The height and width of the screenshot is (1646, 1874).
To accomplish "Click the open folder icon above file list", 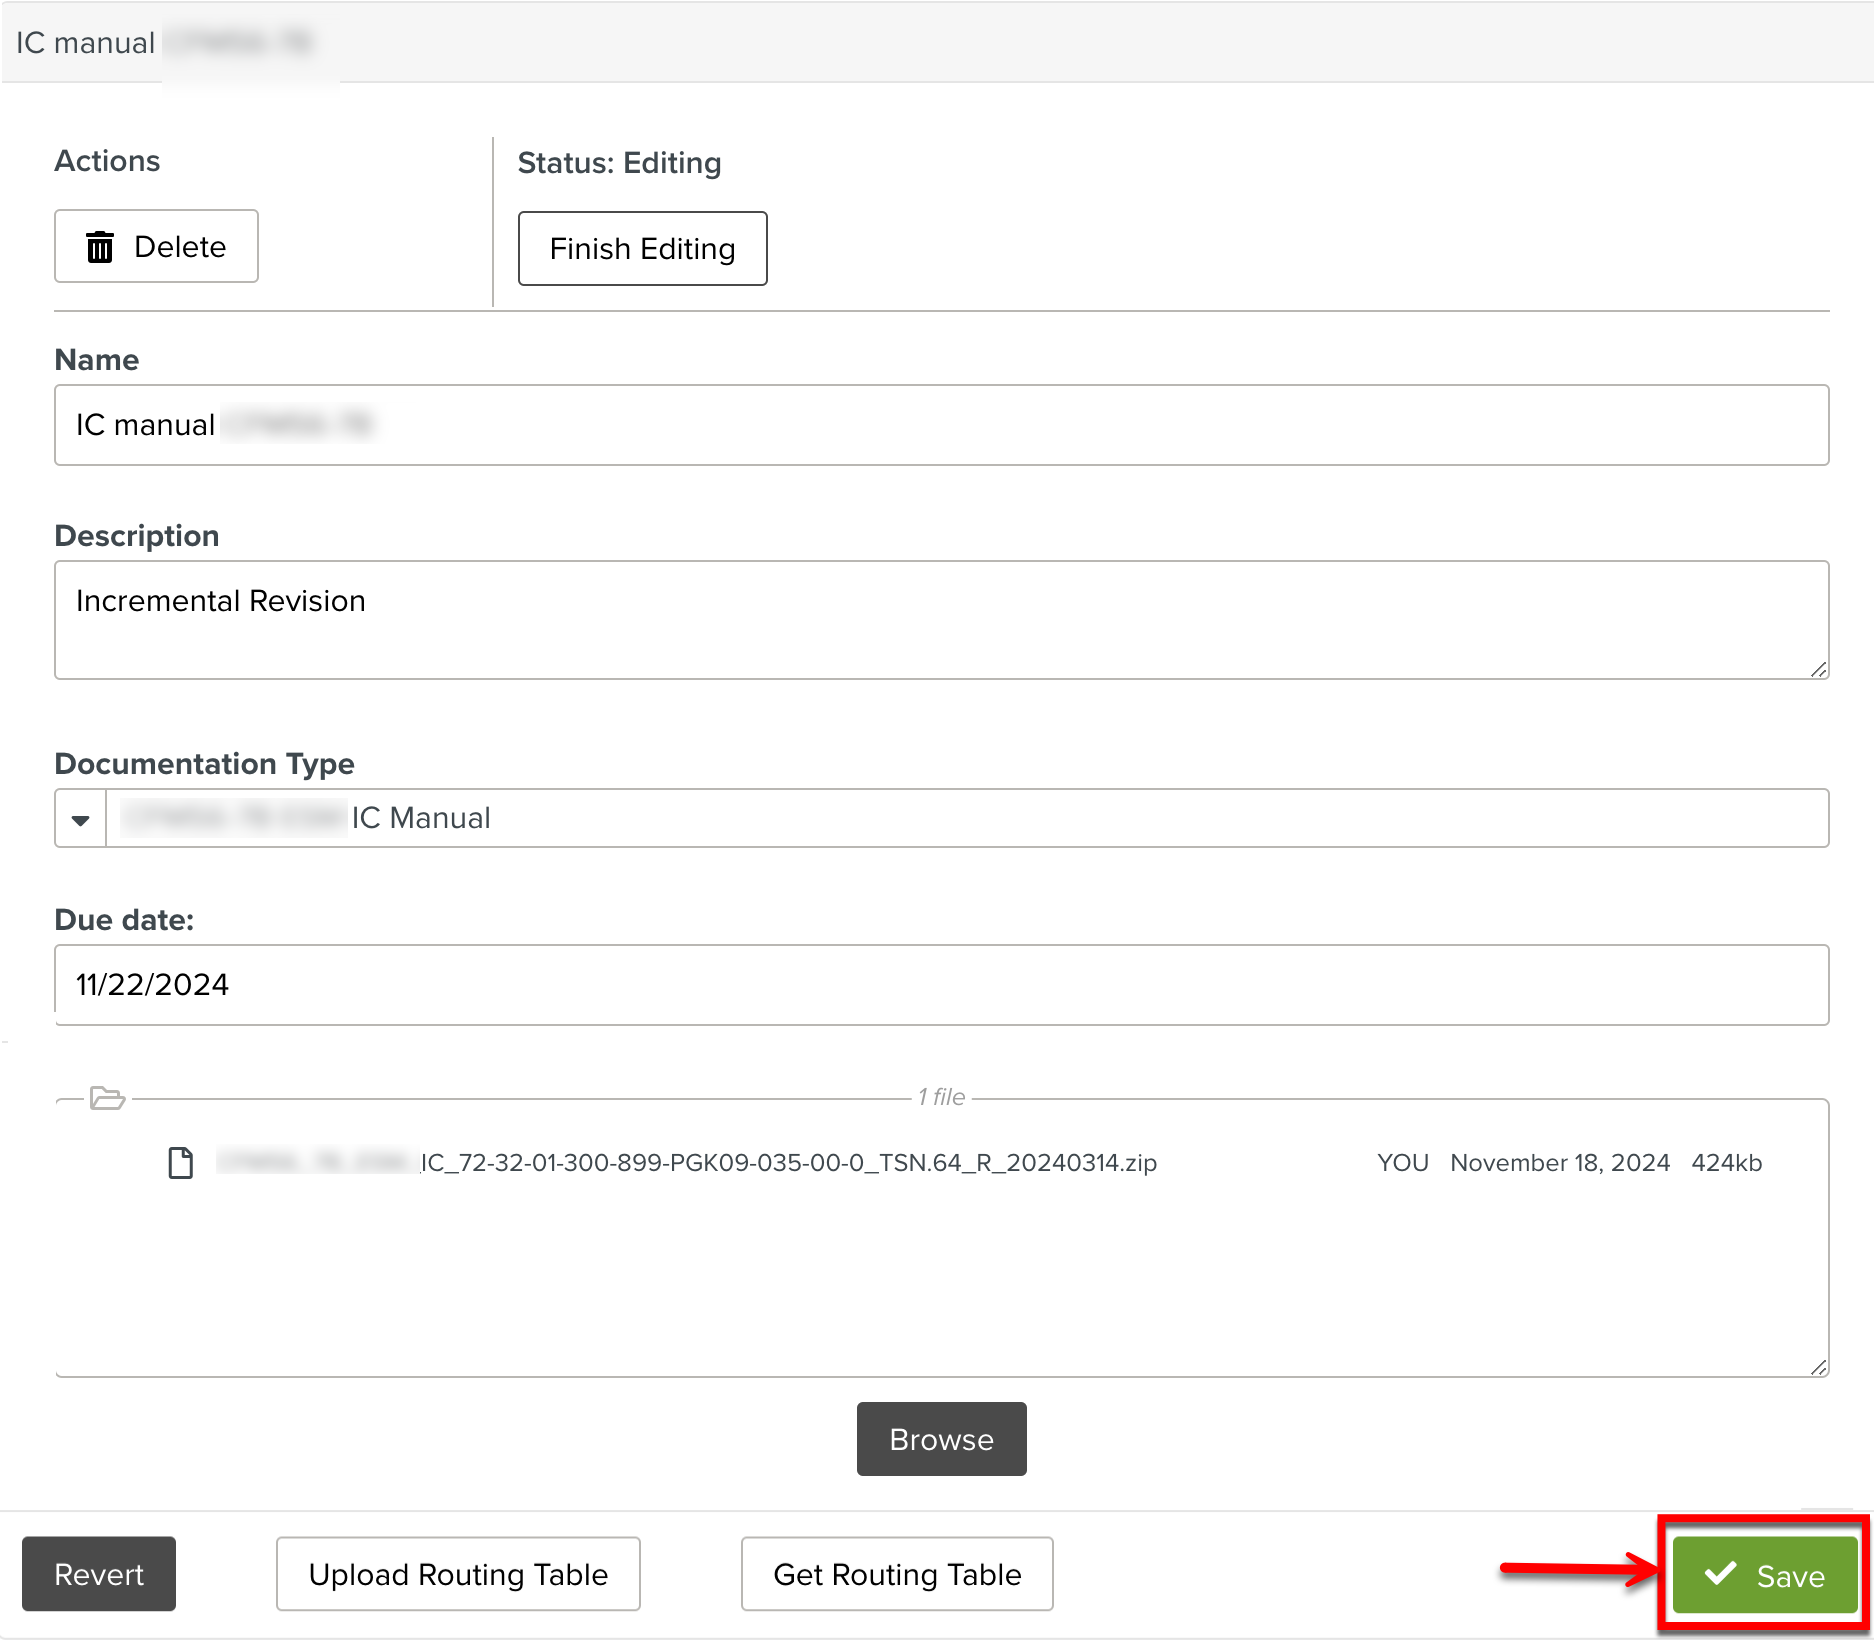I will click(x=107, y=1098).
